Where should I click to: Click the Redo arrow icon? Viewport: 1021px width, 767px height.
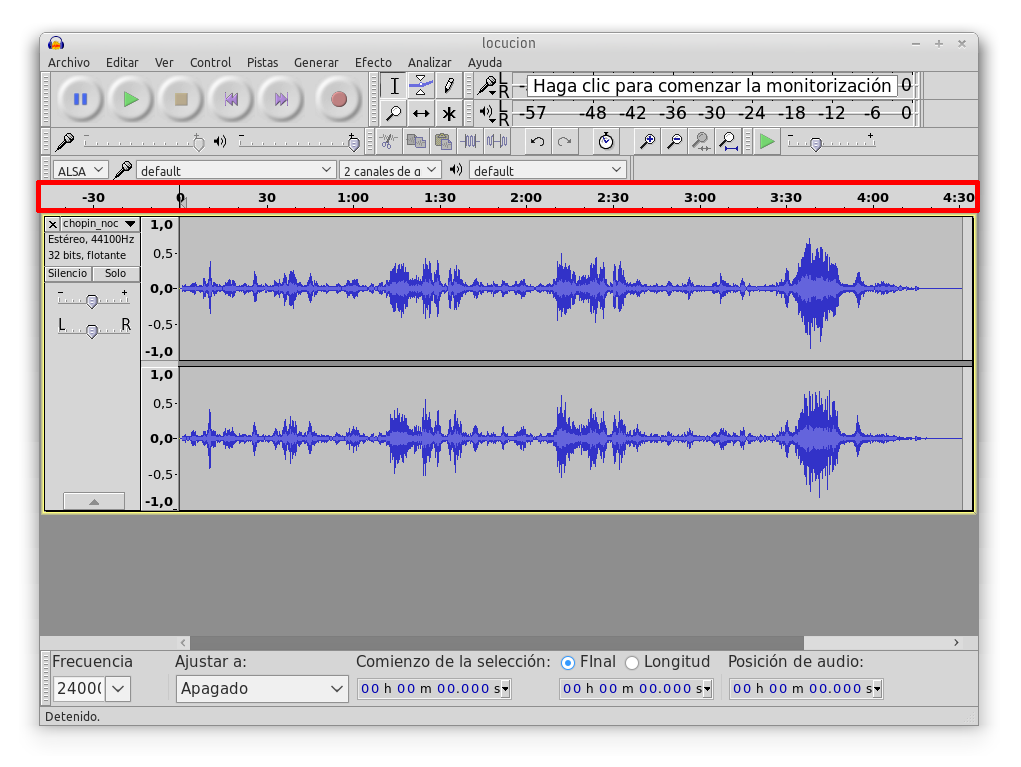[565, 141]
